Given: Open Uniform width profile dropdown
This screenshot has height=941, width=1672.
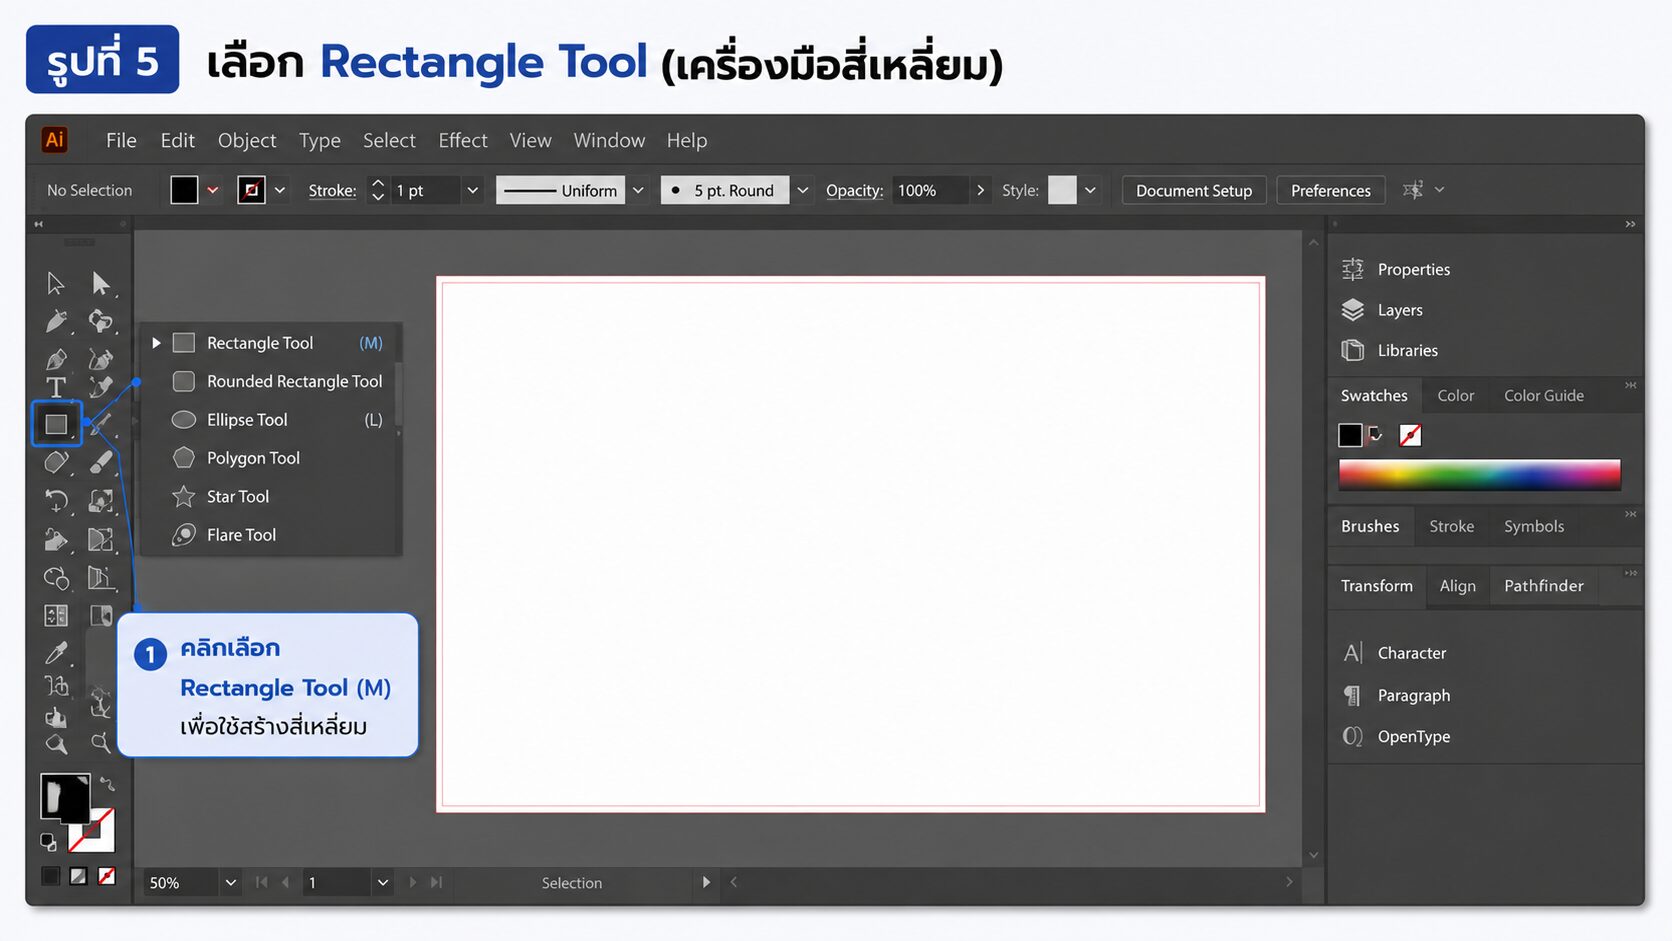Looking at the screenshot, I should click(638, 190).
